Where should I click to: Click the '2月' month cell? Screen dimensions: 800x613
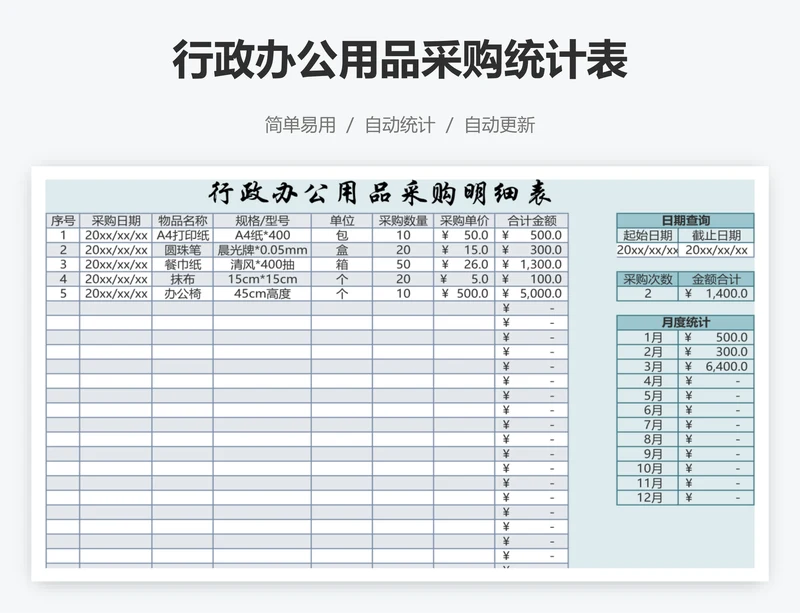click(647, 352)
